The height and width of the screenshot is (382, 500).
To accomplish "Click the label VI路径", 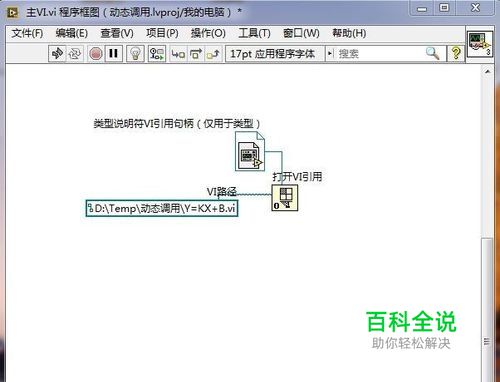I will click(222, 192).
